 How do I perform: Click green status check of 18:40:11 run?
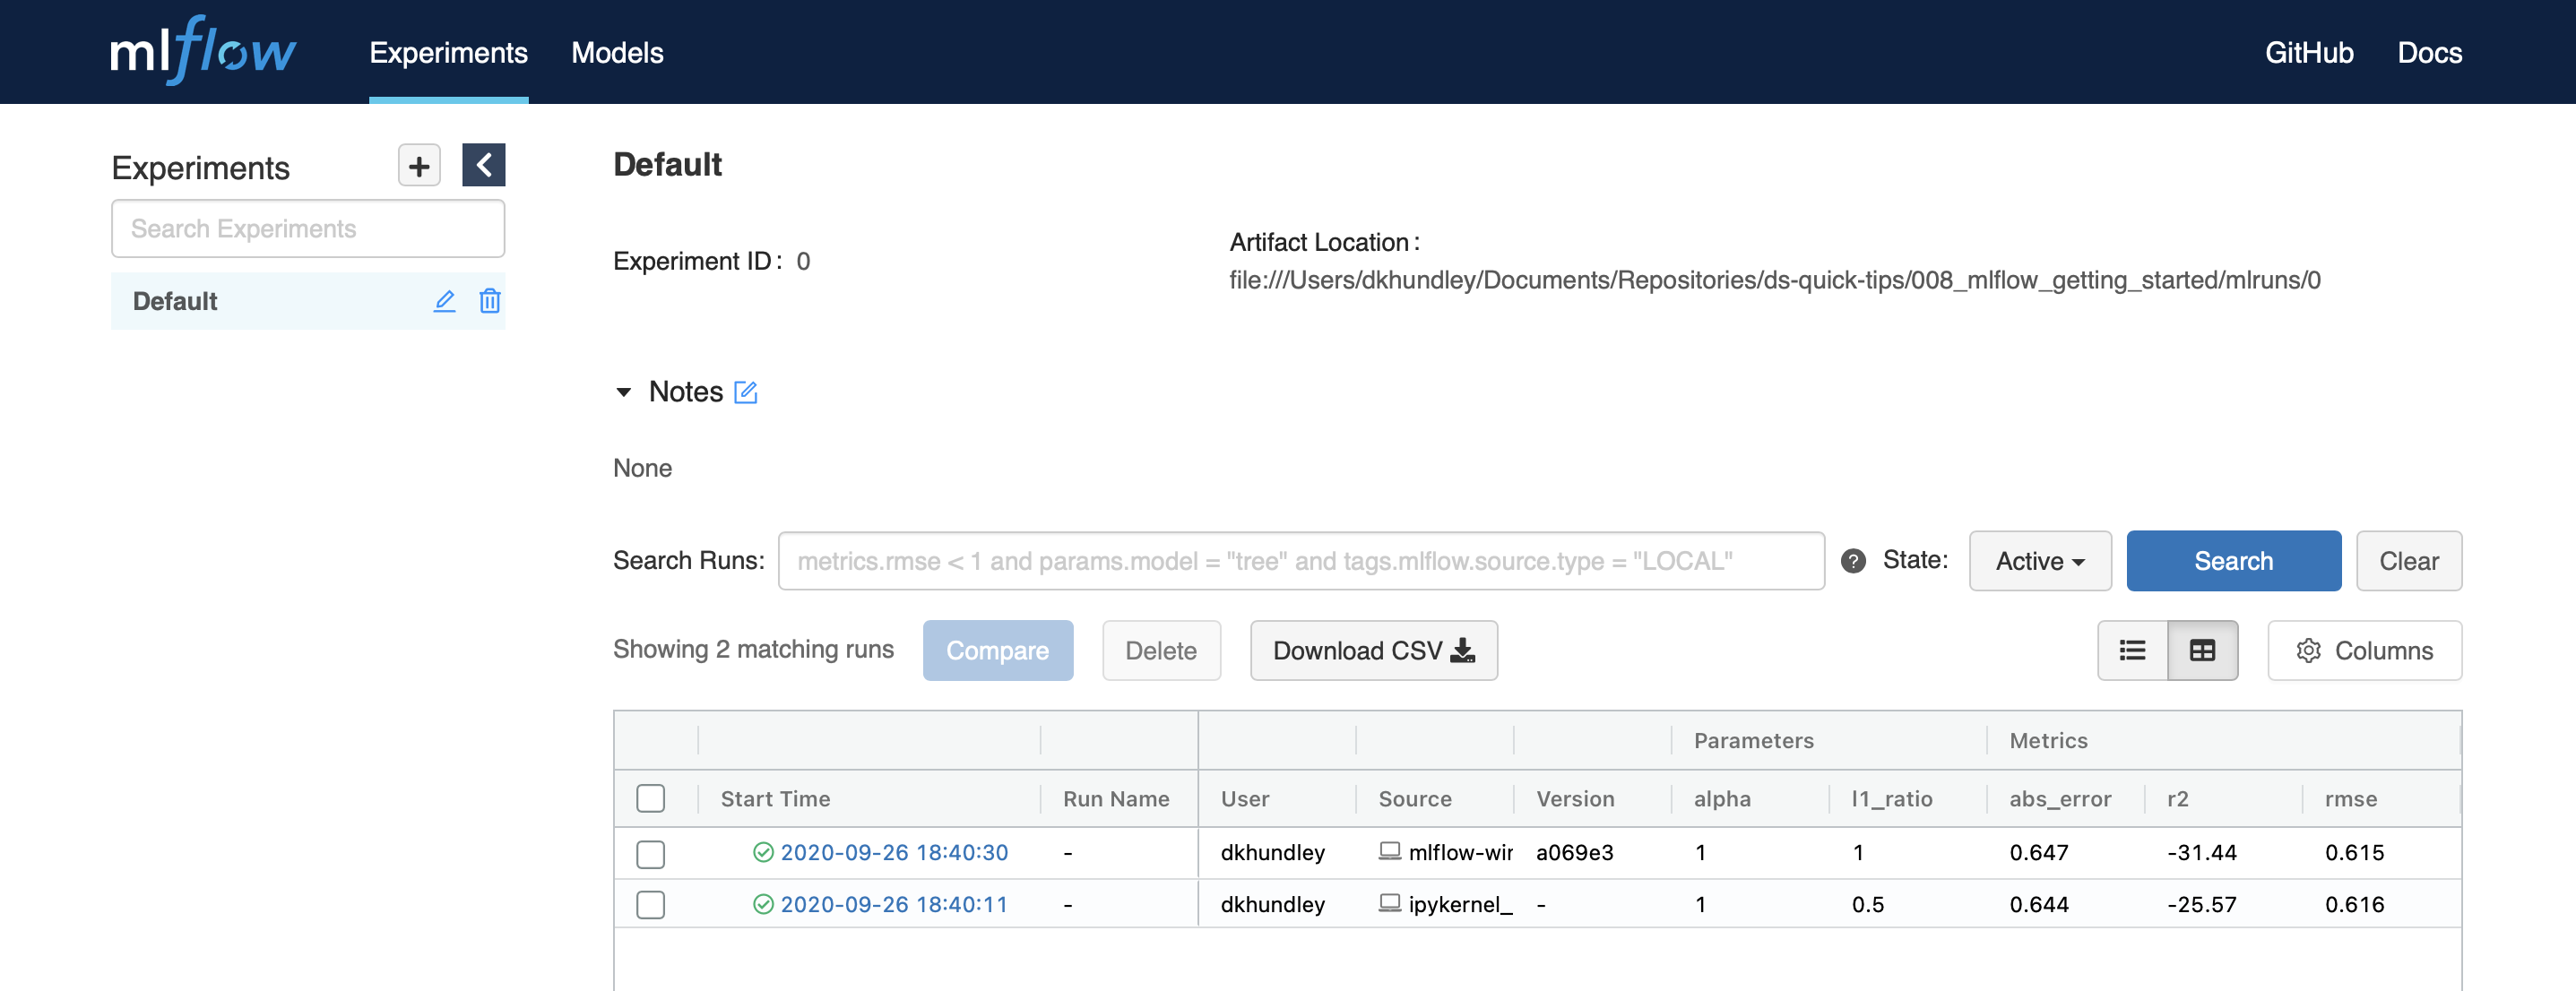coord(763,904)
